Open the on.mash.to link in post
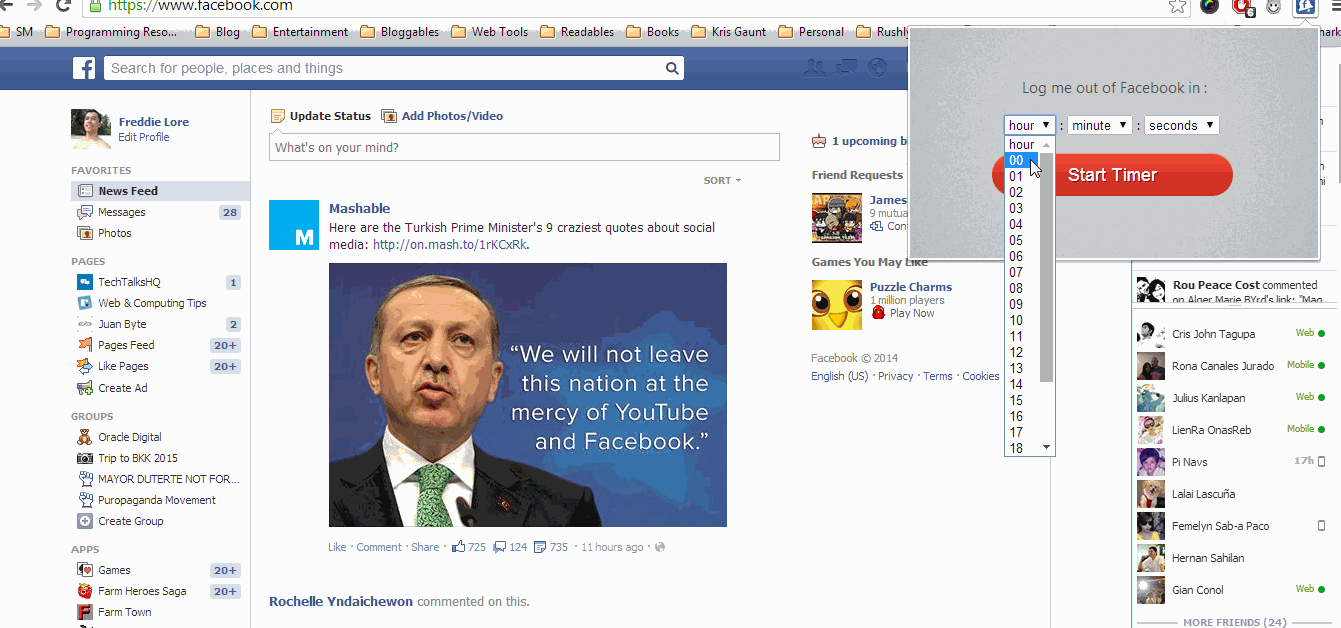The width and height of the screenshot is (1341, 628). pyautogui.click(x=449, y=245)
